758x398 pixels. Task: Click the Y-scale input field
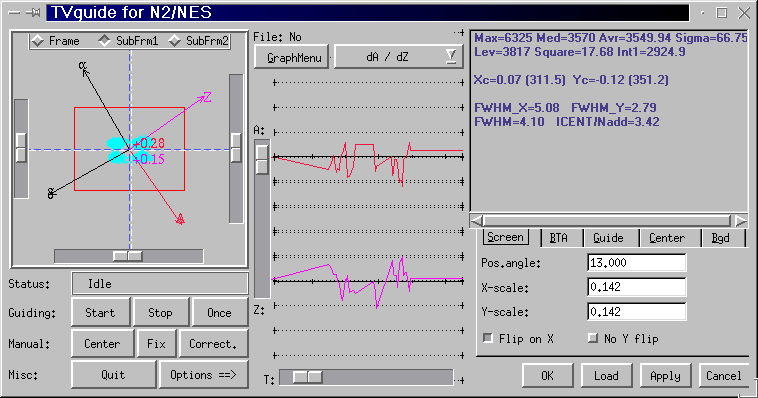[636, 311]
